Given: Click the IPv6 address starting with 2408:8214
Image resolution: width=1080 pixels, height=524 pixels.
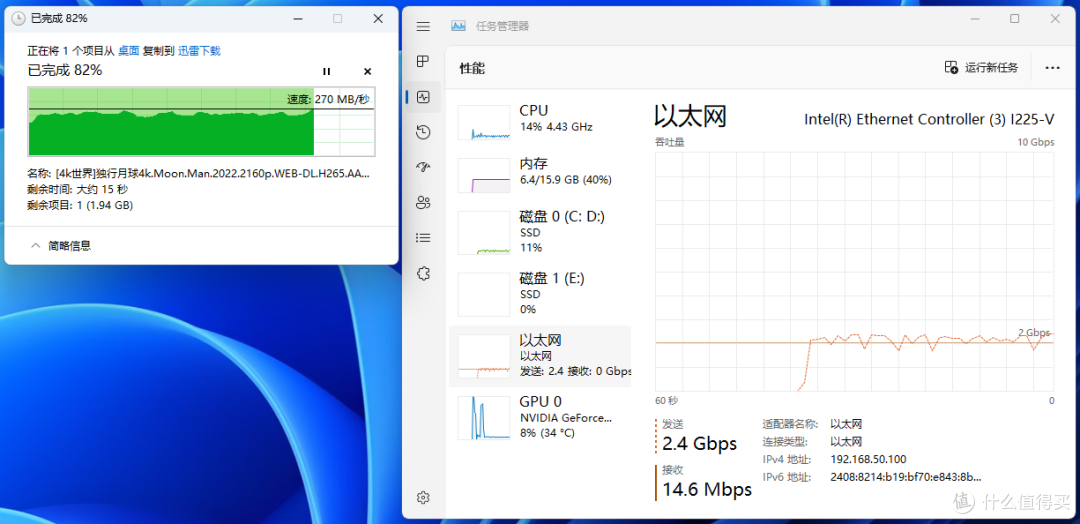Looking at the screenshot, I should point(906,478).
